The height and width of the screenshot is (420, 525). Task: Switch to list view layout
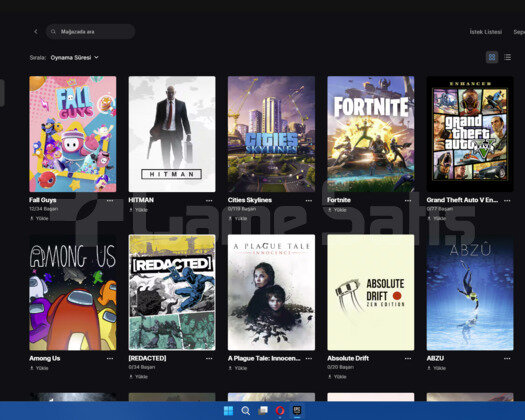click(x=508, y=57)
